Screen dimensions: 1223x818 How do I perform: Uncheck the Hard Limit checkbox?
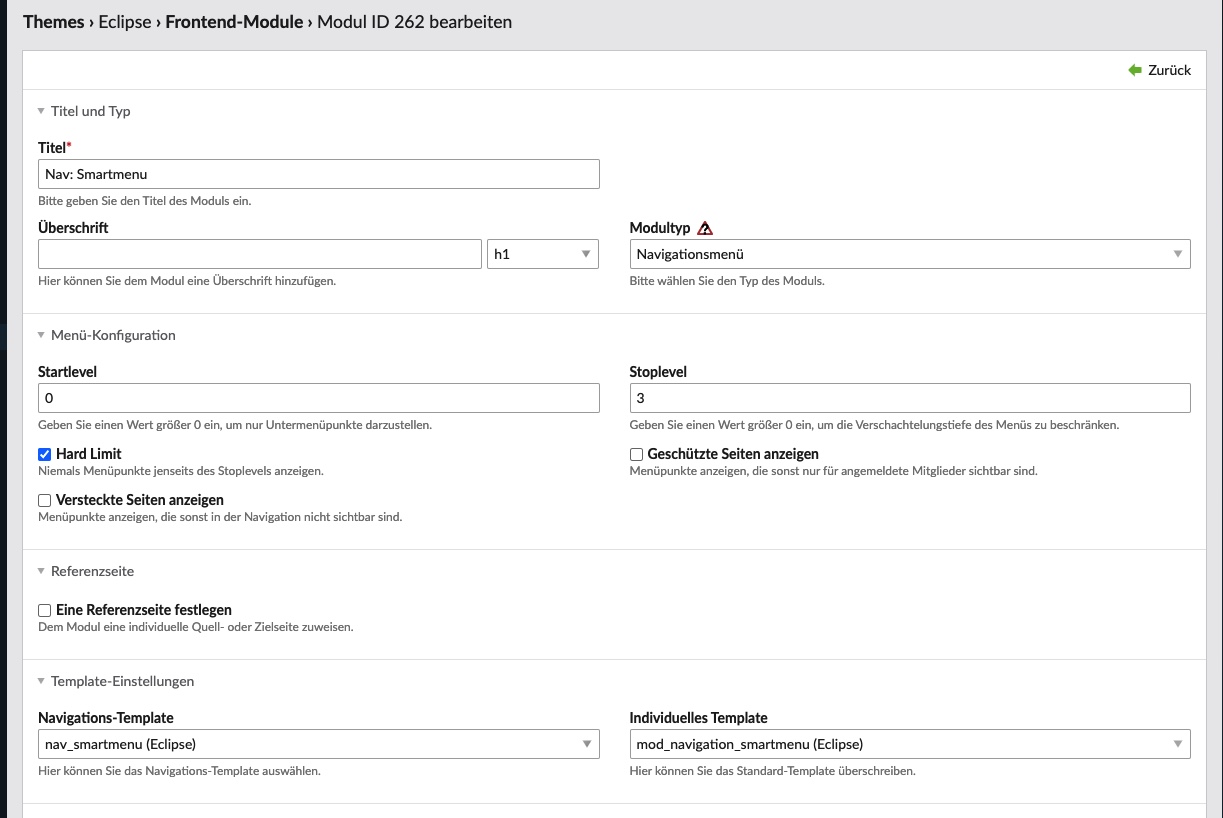point(44,454)
